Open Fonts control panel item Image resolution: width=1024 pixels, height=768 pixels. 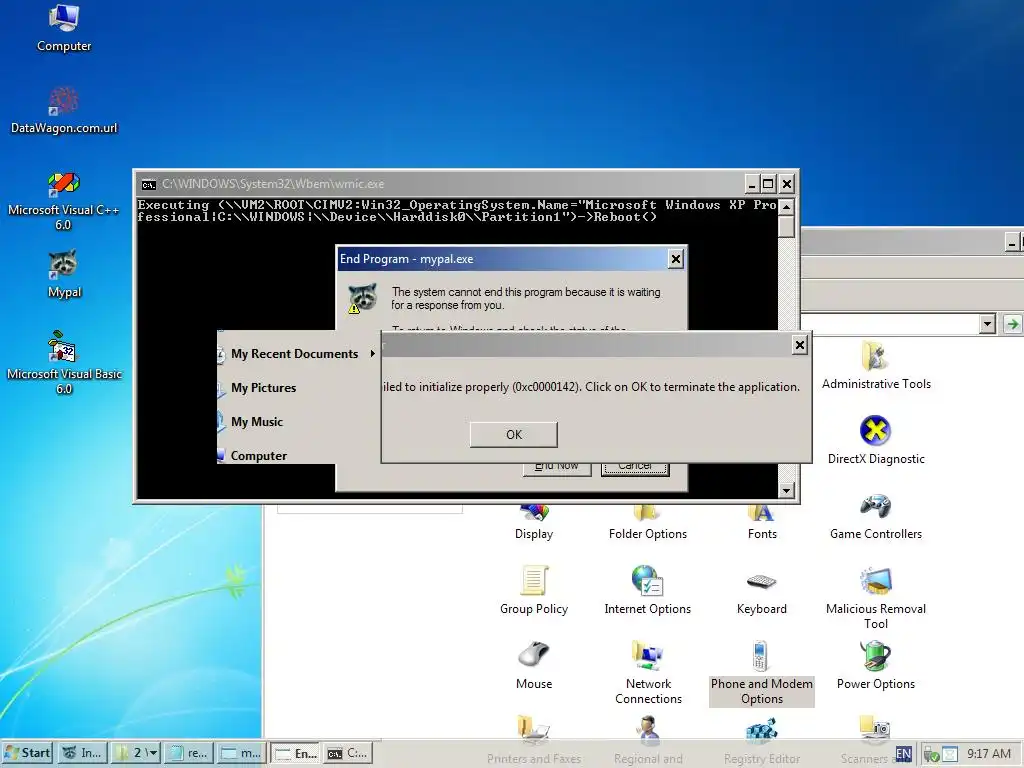pos(761,522)
